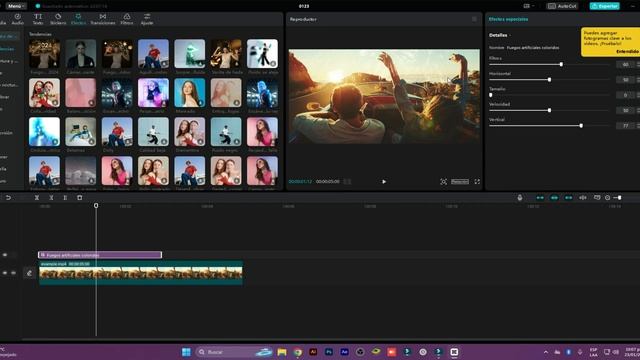Toggle auto snapping in timeline toolbar

point(554,198)
